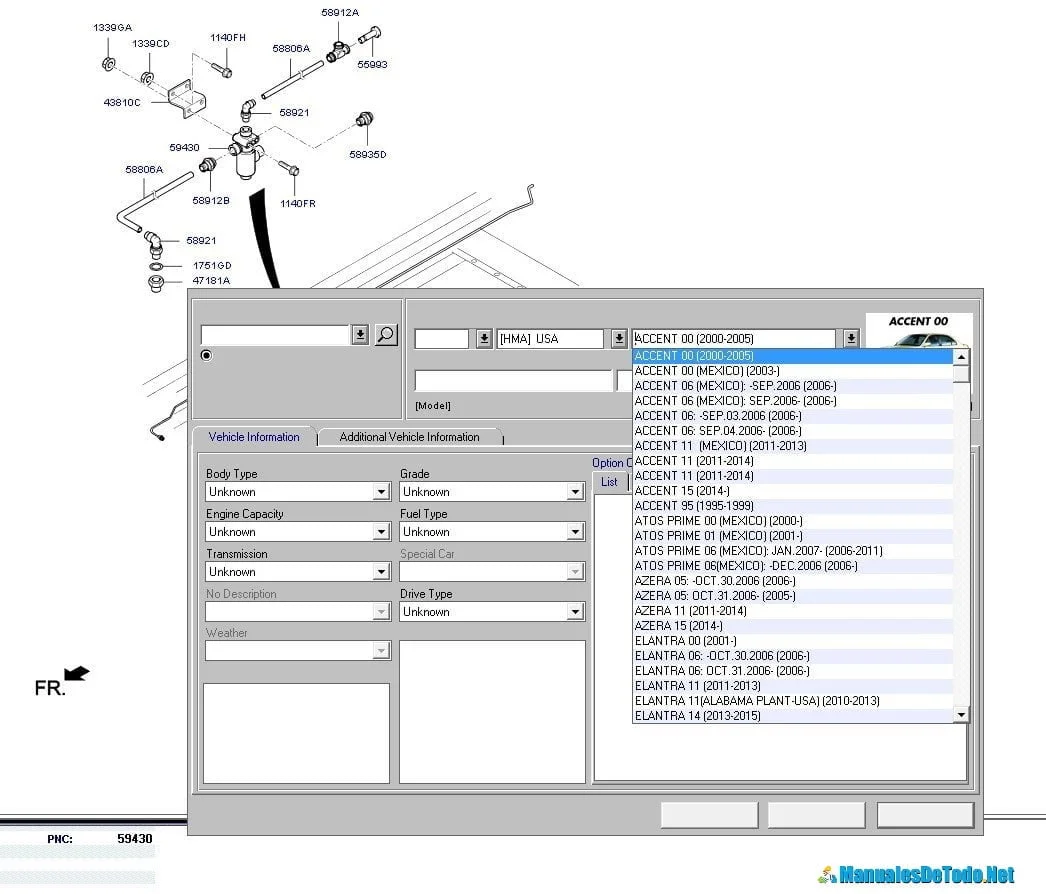Choose ACCENT 06: -SEP.03.2006 (2006-)
1046x894 pixels.
pyautogui.click(x=793, y=416)
